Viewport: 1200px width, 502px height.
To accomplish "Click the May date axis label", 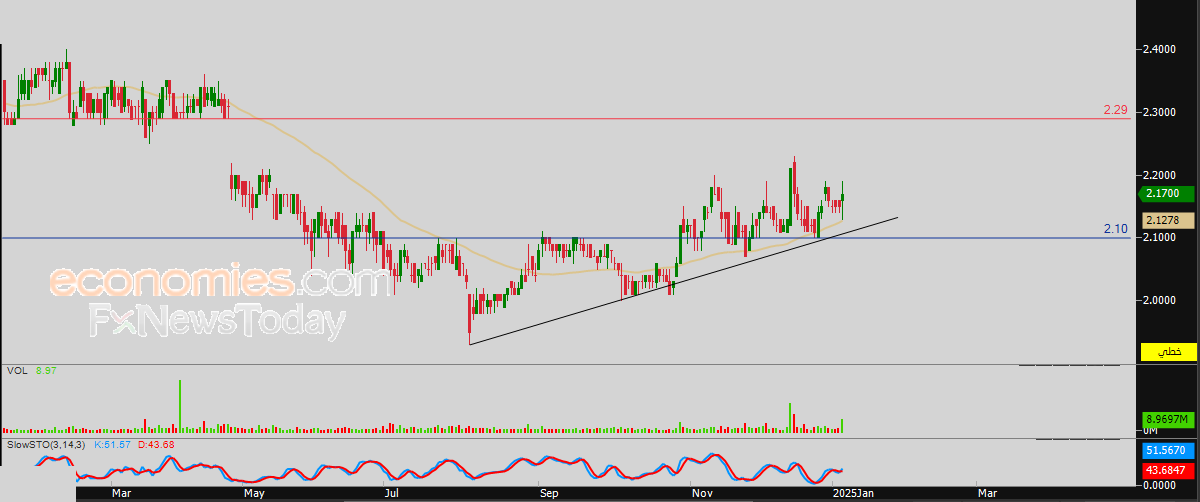I will [x=254, y=493].
